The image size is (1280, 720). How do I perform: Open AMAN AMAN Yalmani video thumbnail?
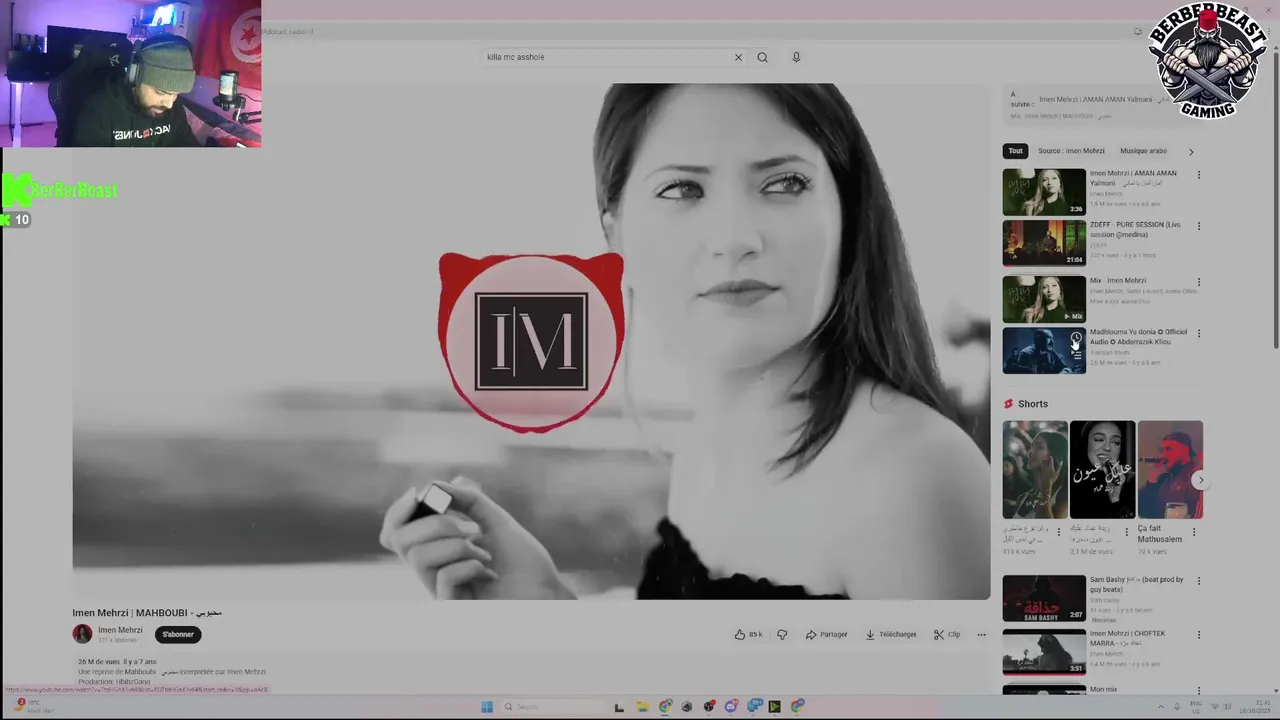1044,191
